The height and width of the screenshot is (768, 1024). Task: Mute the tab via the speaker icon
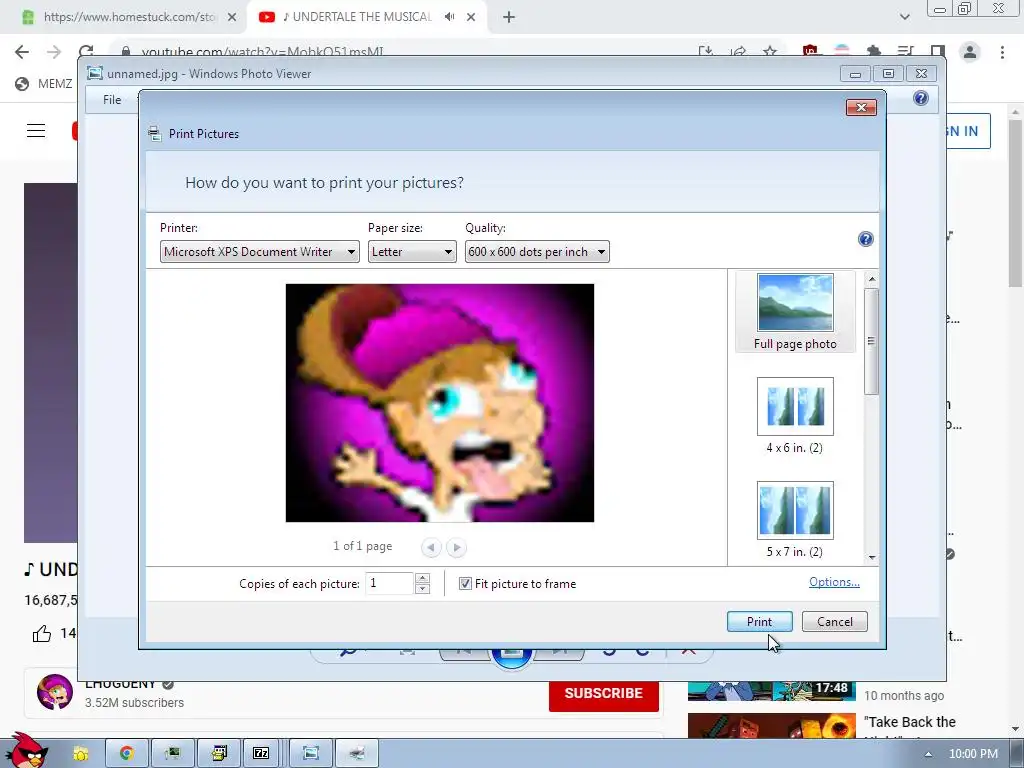[x=449, y=17]
